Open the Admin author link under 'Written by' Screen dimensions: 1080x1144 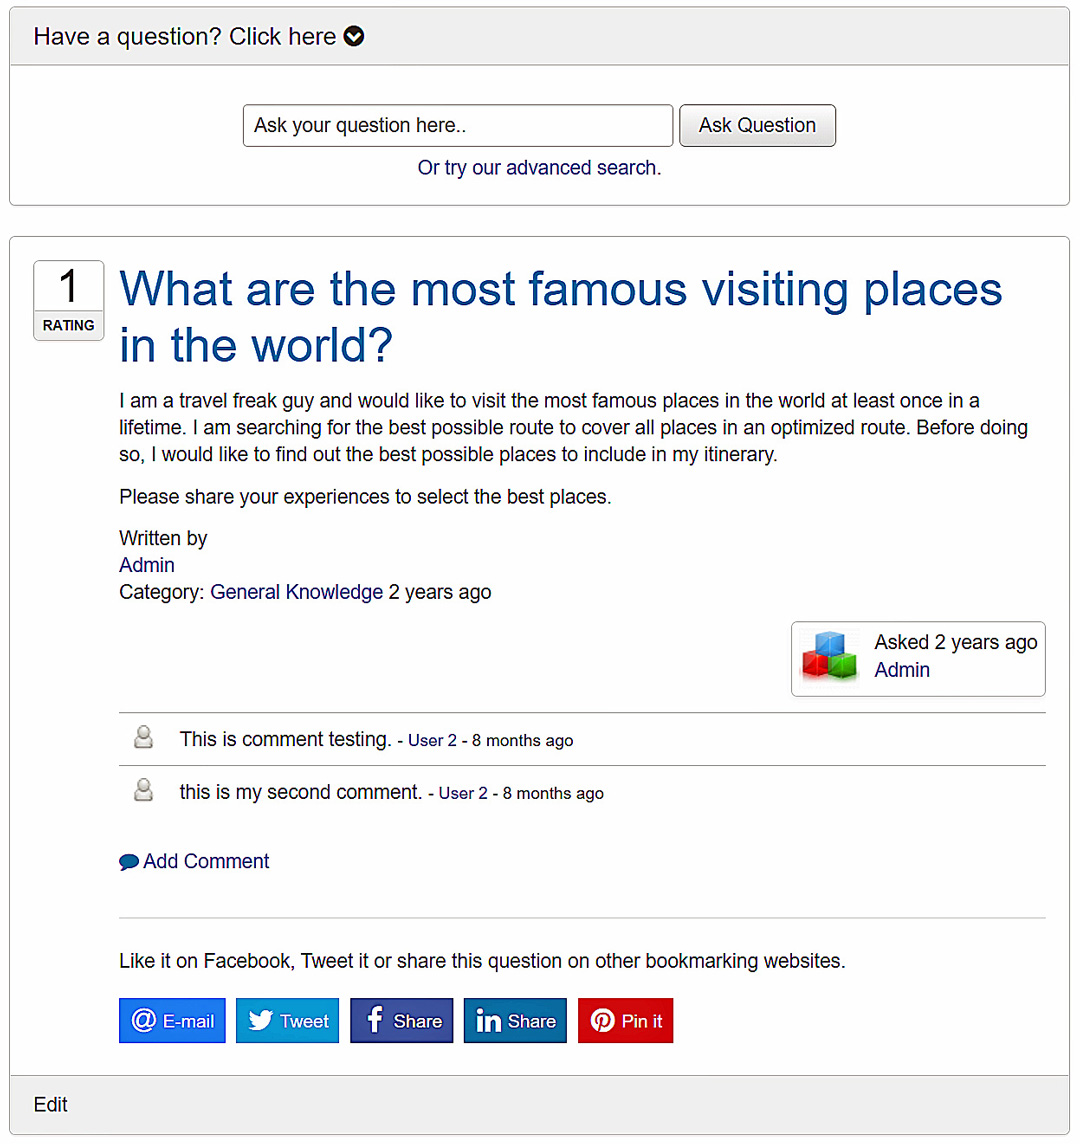pyautogui.click(x=147, y=565)
